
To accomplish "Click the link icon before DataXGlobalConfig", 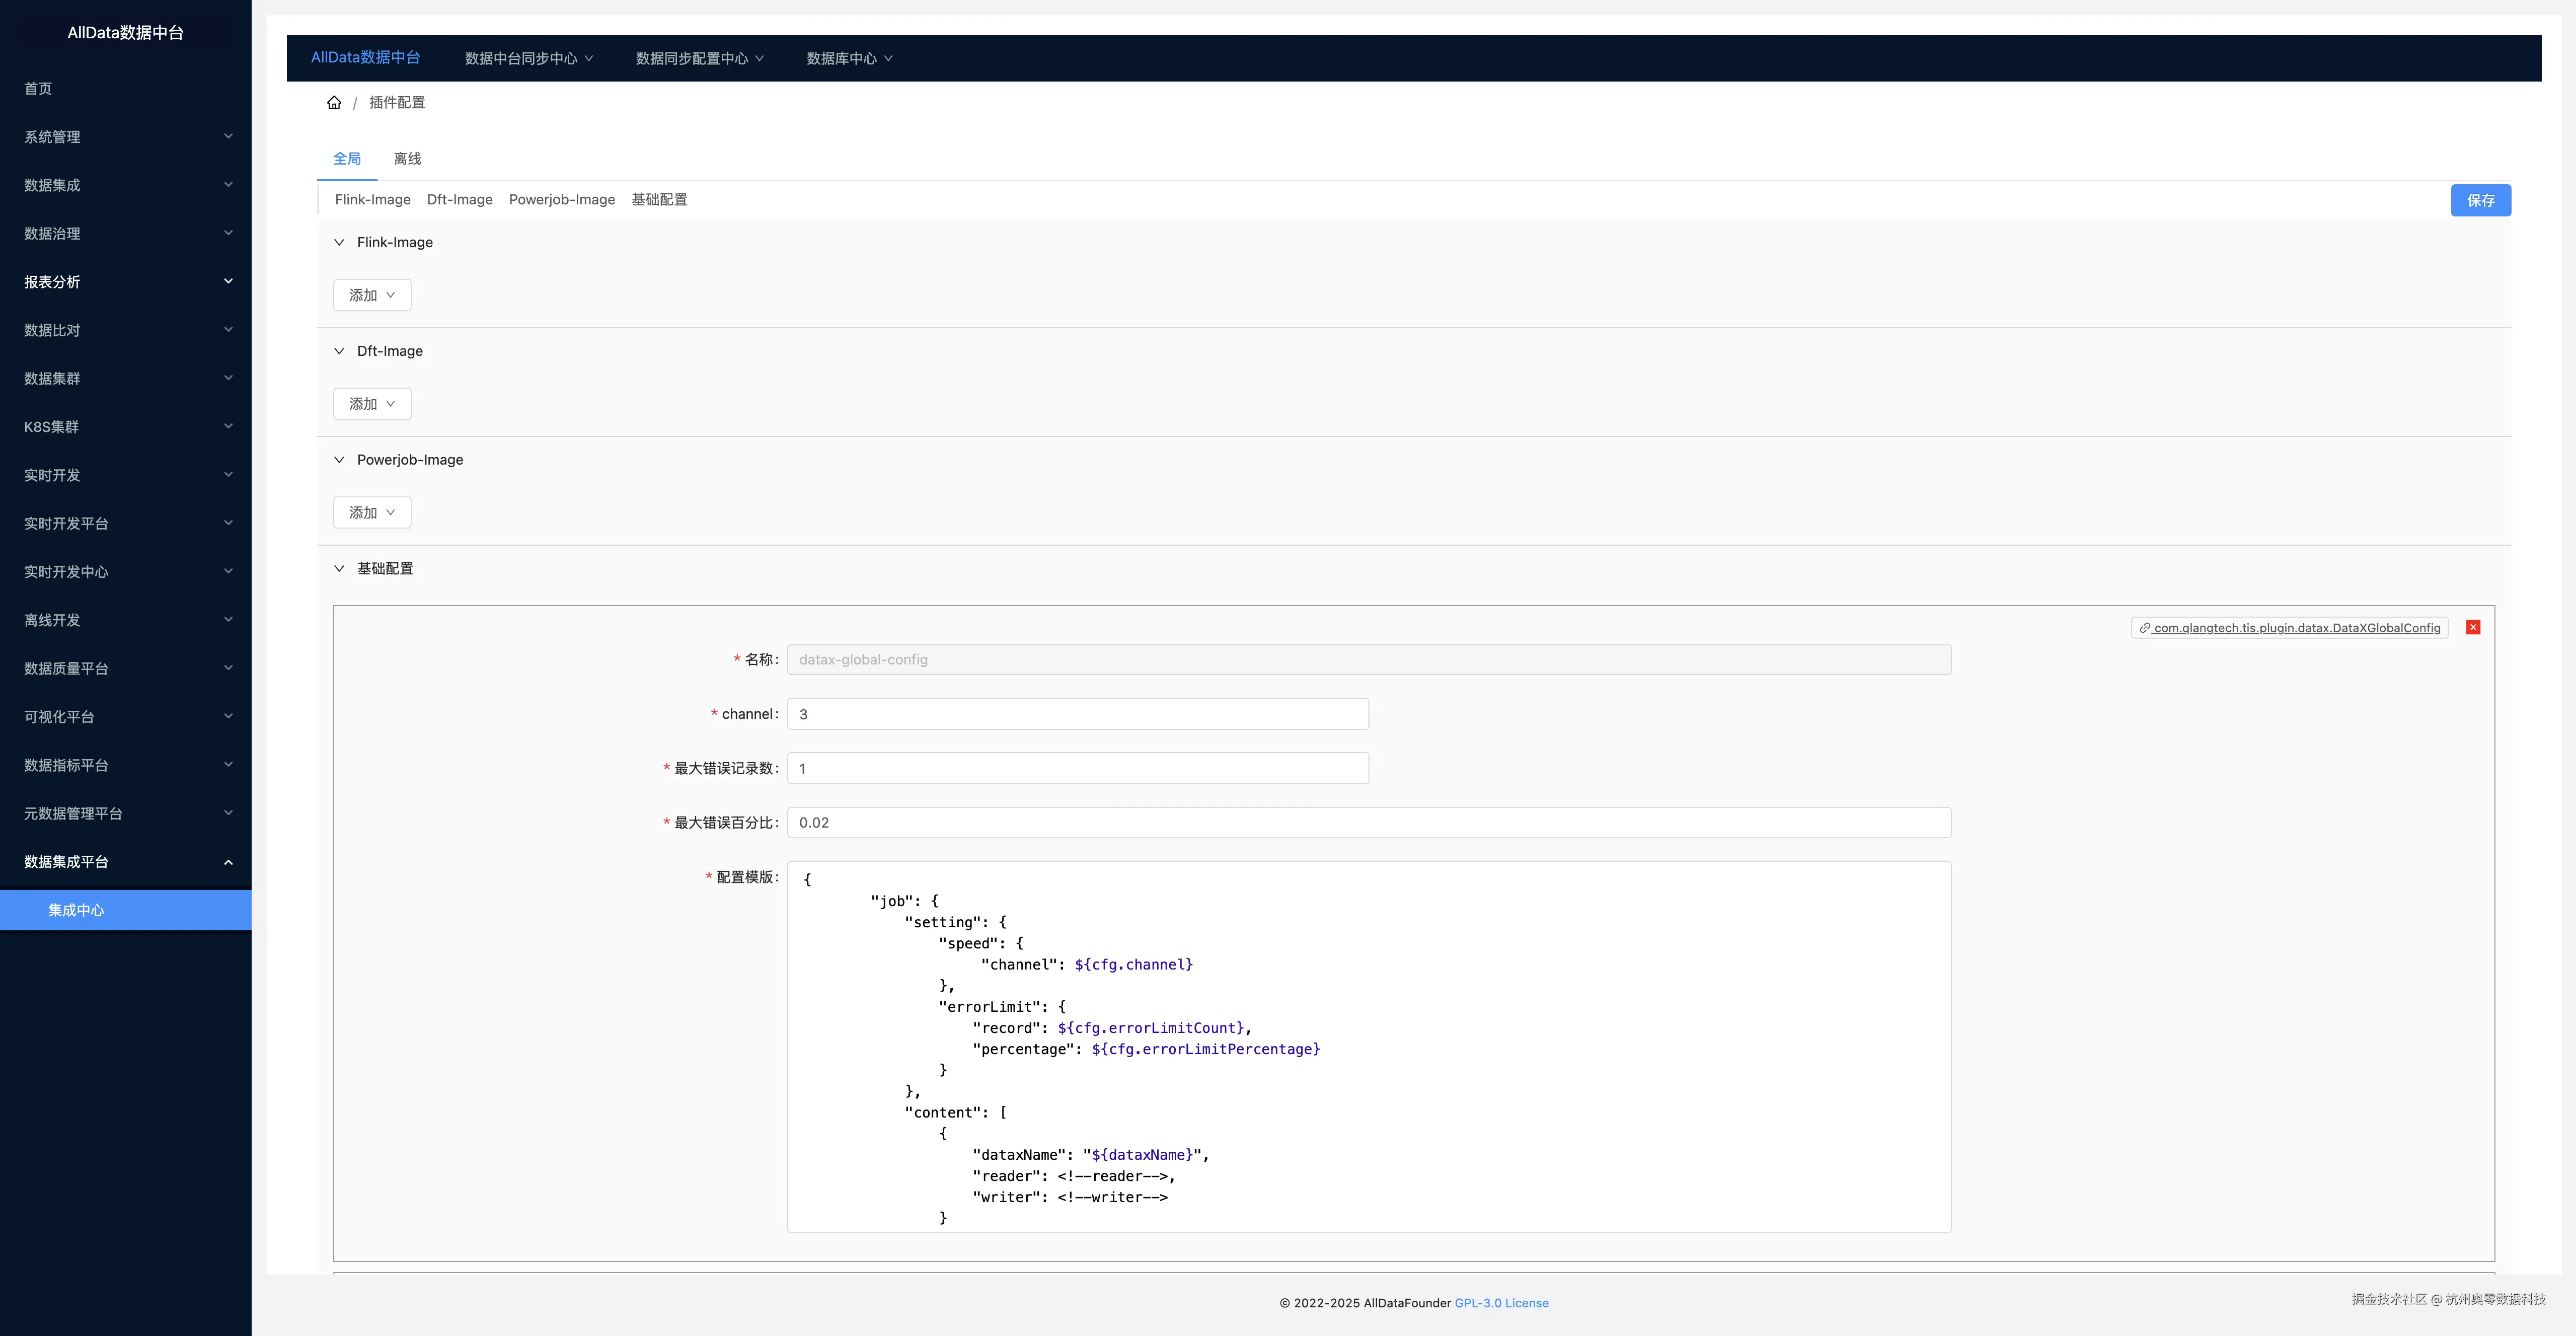I will [x=2144, y=628].
